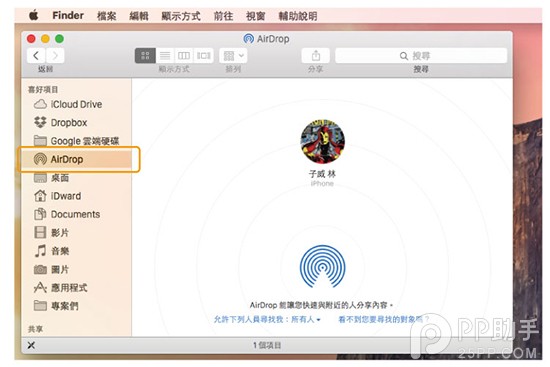Click the 看不到您要尋找的對象嗎 link
The height and width of the screenshot is (367, 550).
(x=384, y=319)
